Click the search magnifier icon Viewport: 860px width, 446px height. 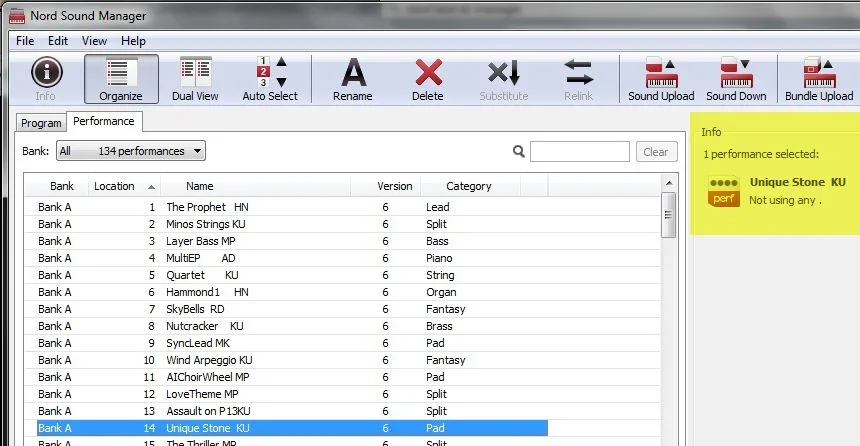(x=518, y=151)
